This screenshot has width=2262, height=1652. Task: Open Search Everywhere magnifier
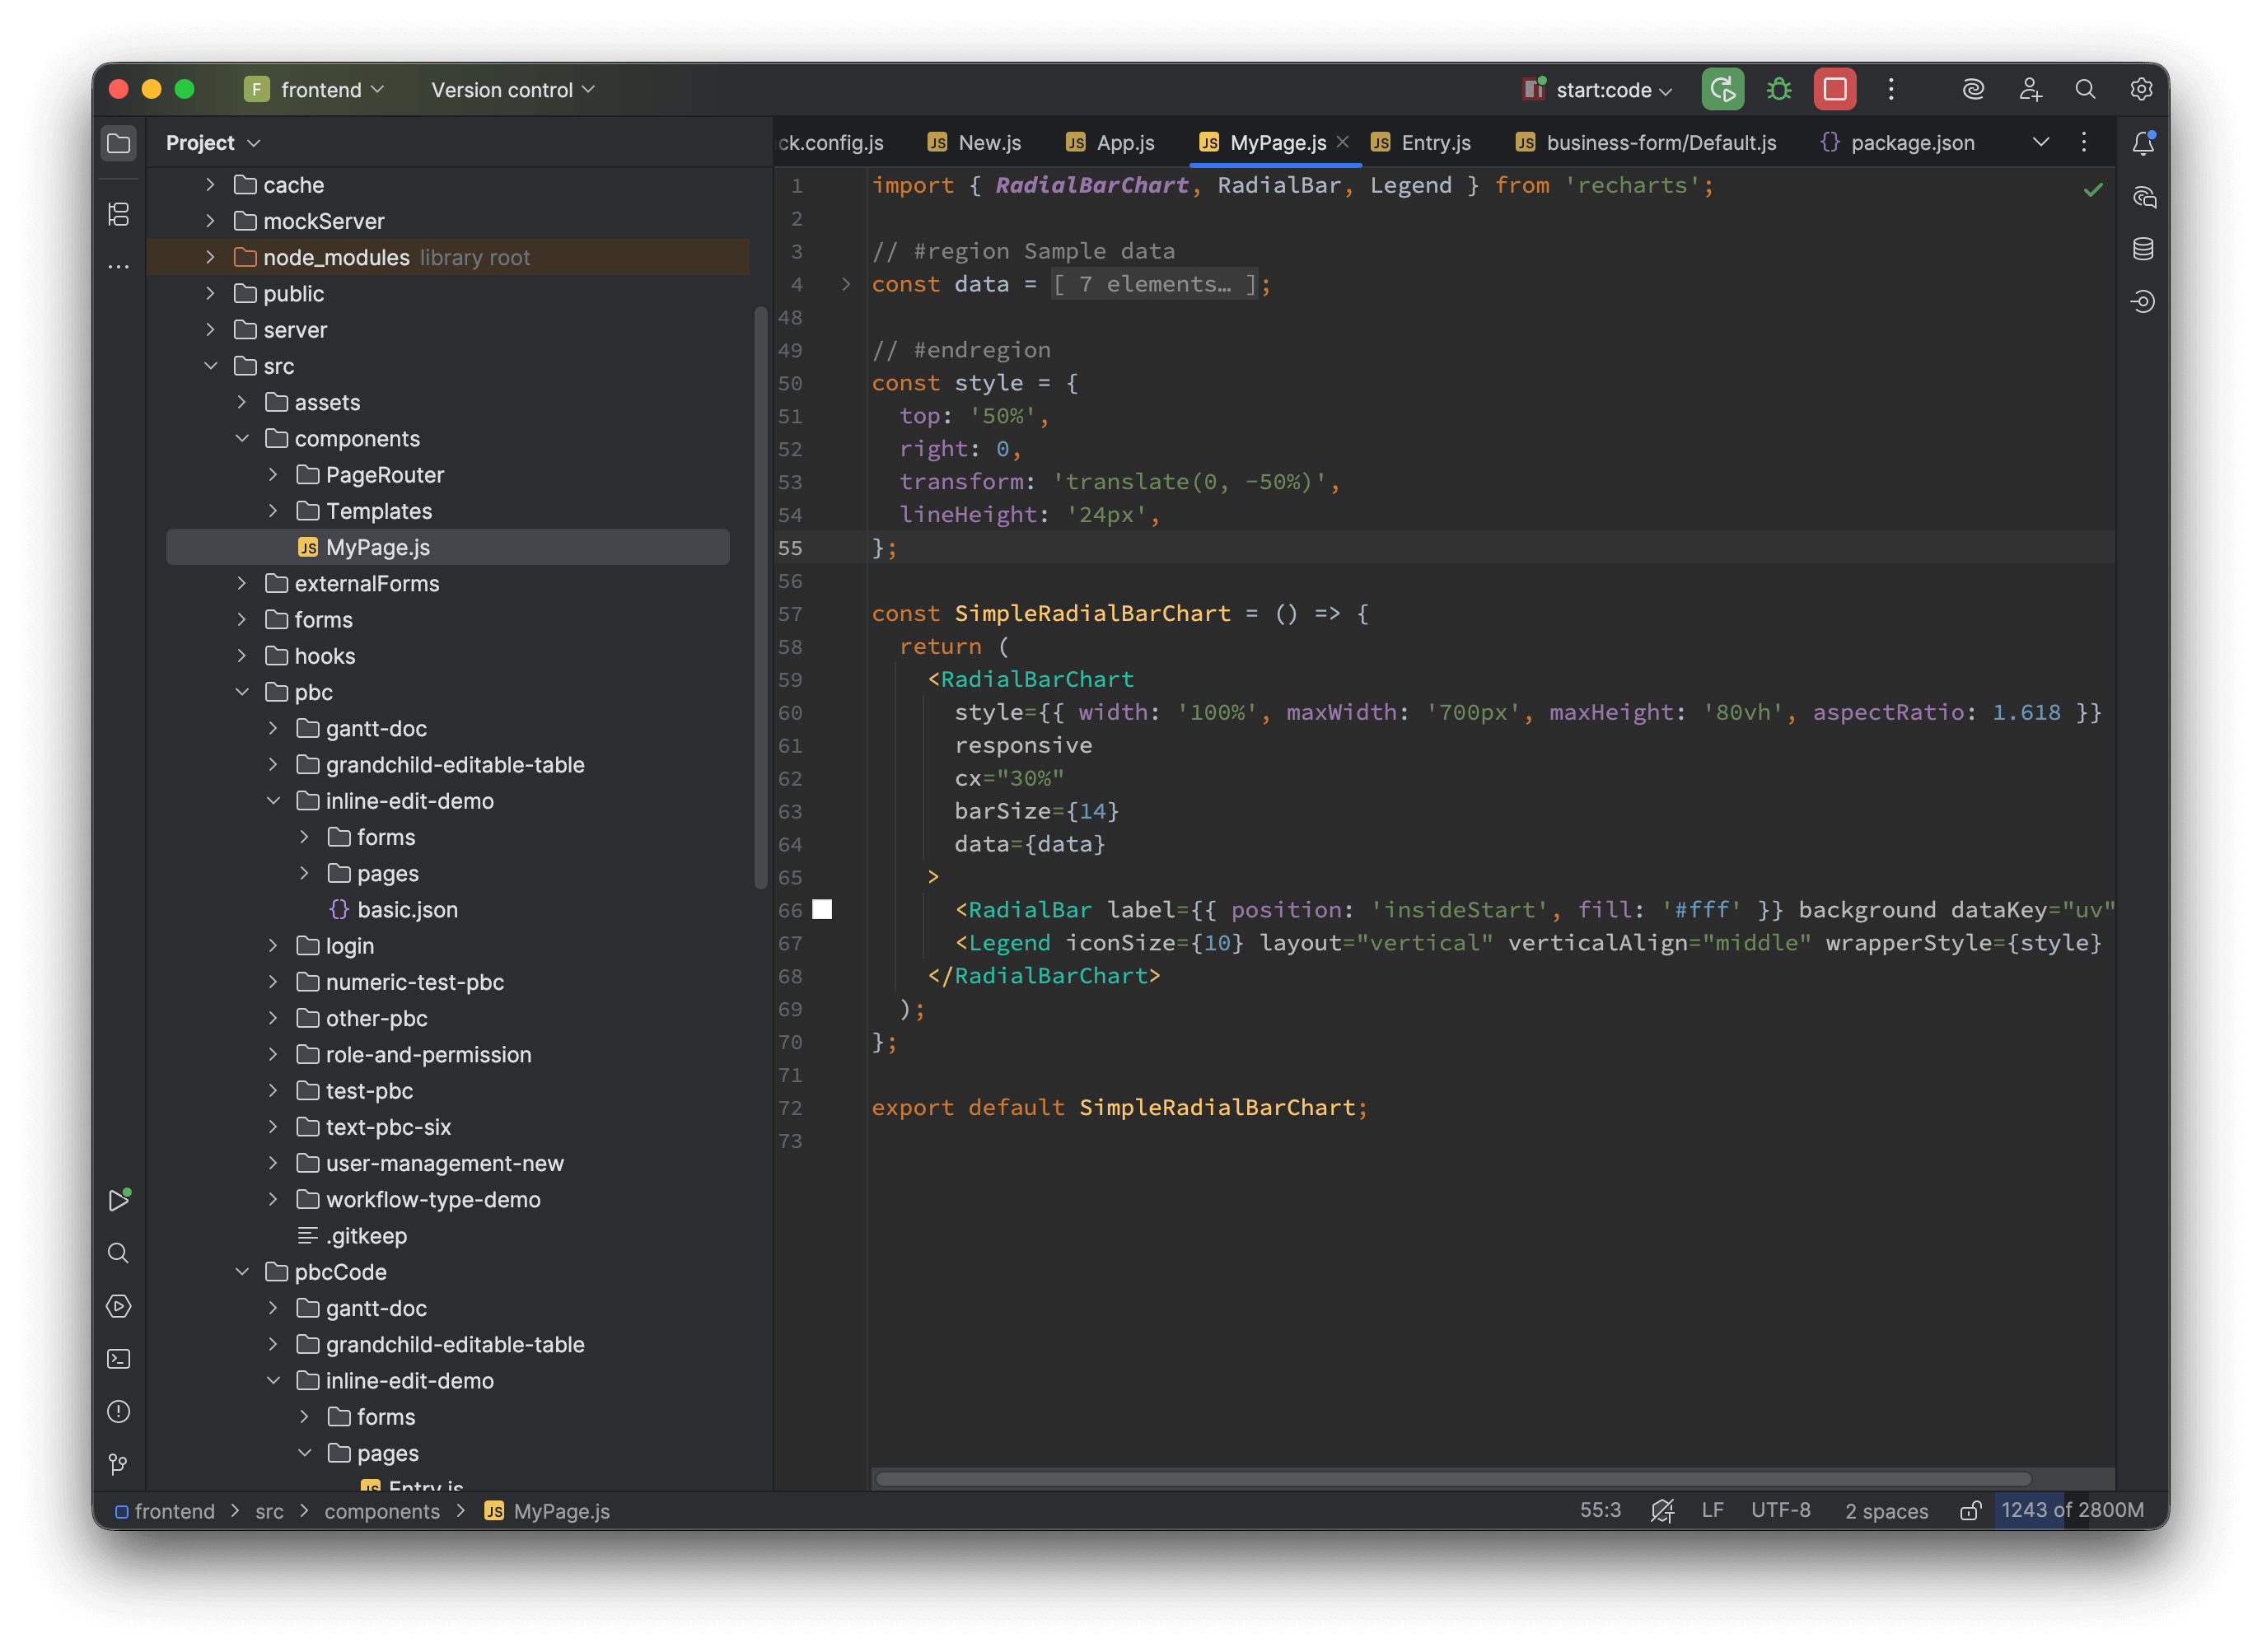point(2085,89)
